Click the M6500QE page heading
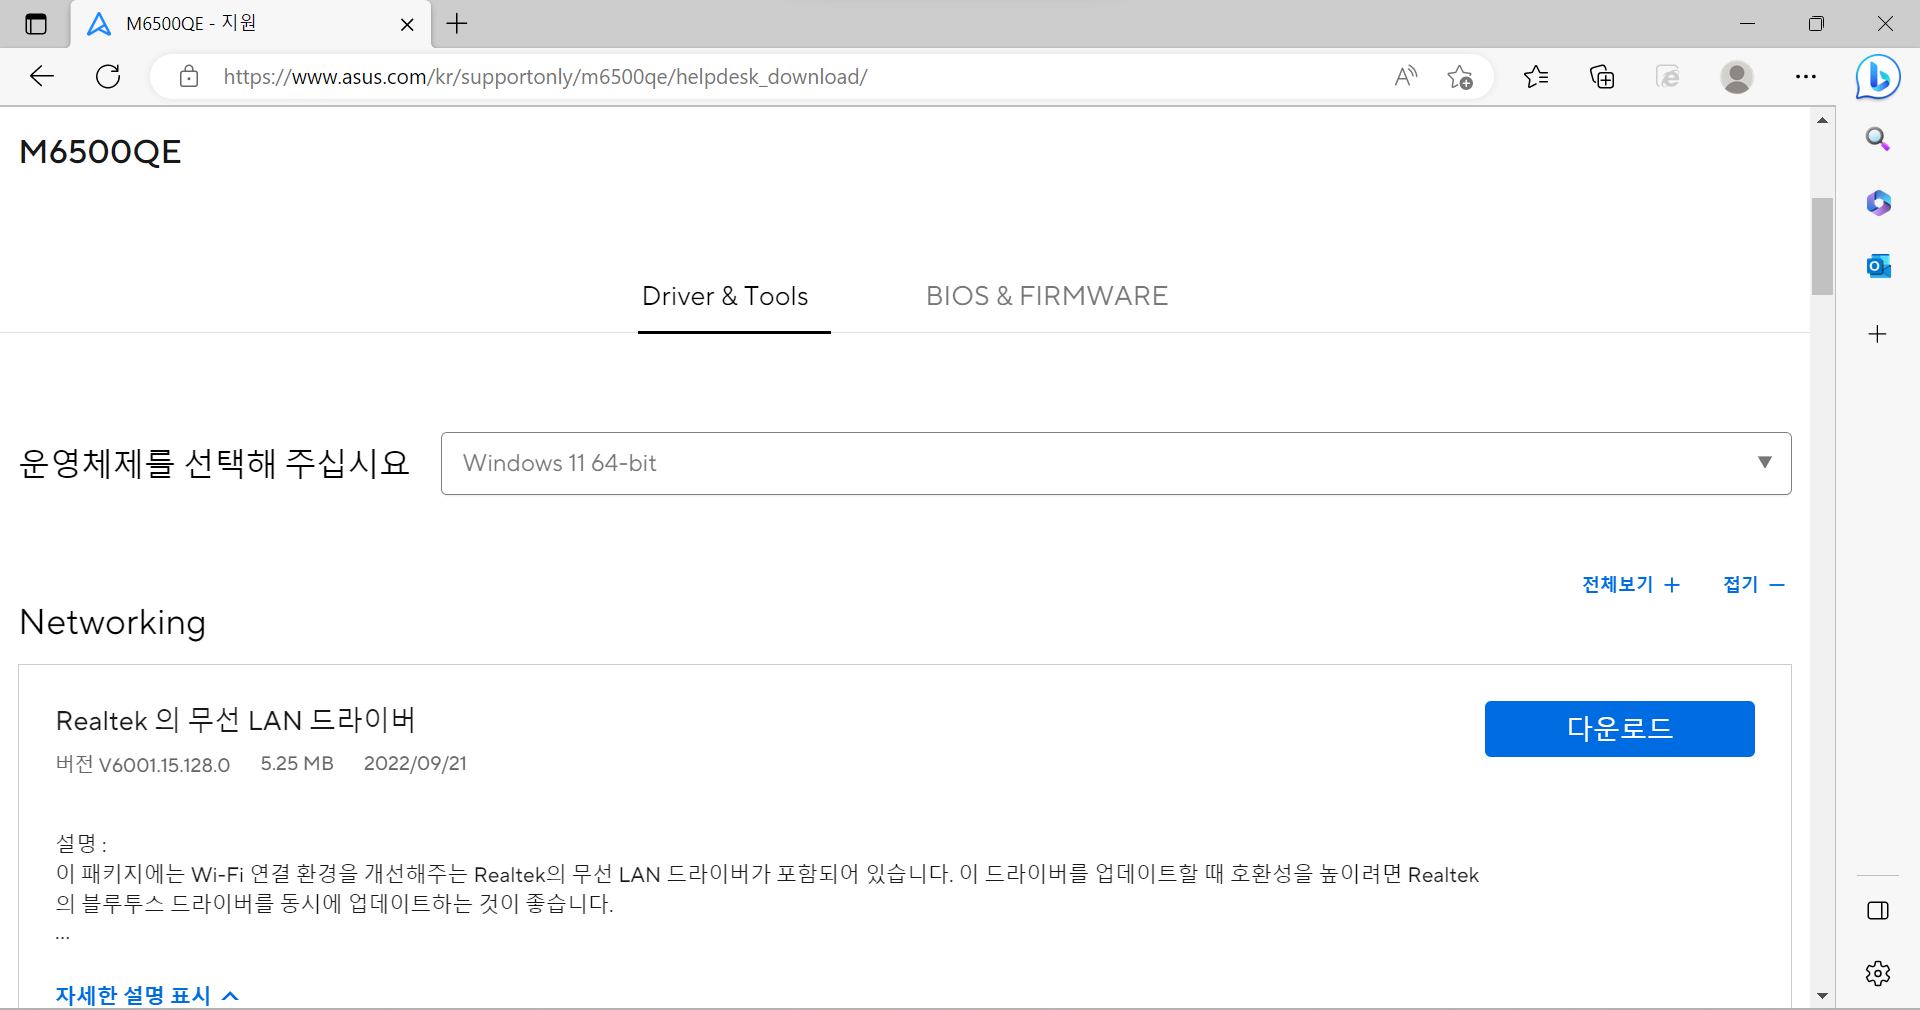 coord(100,152)
